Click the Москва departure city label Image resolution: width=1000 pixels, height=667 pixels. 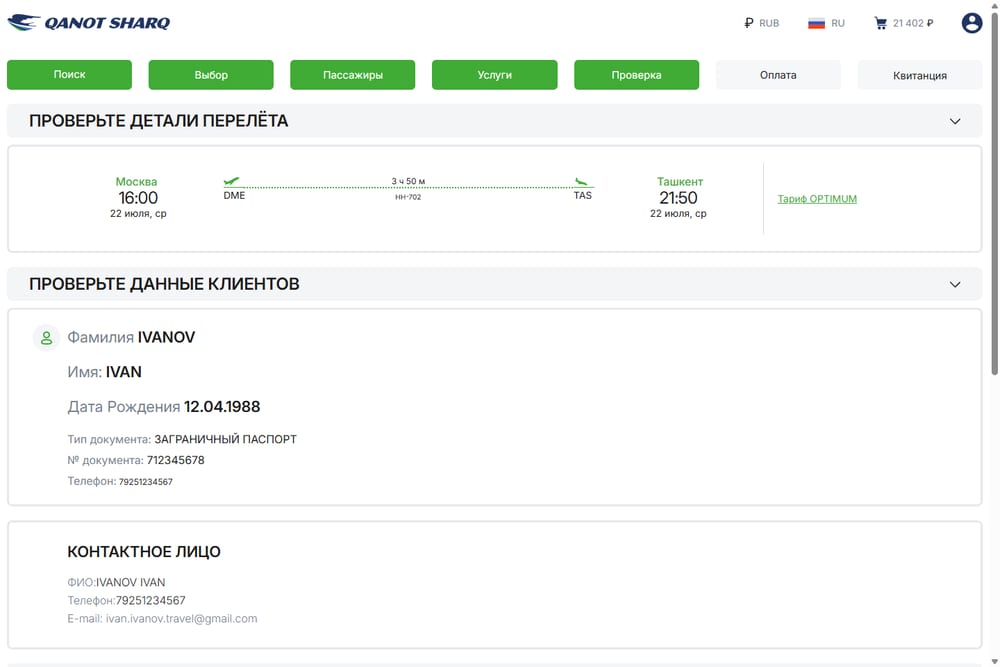136,182
